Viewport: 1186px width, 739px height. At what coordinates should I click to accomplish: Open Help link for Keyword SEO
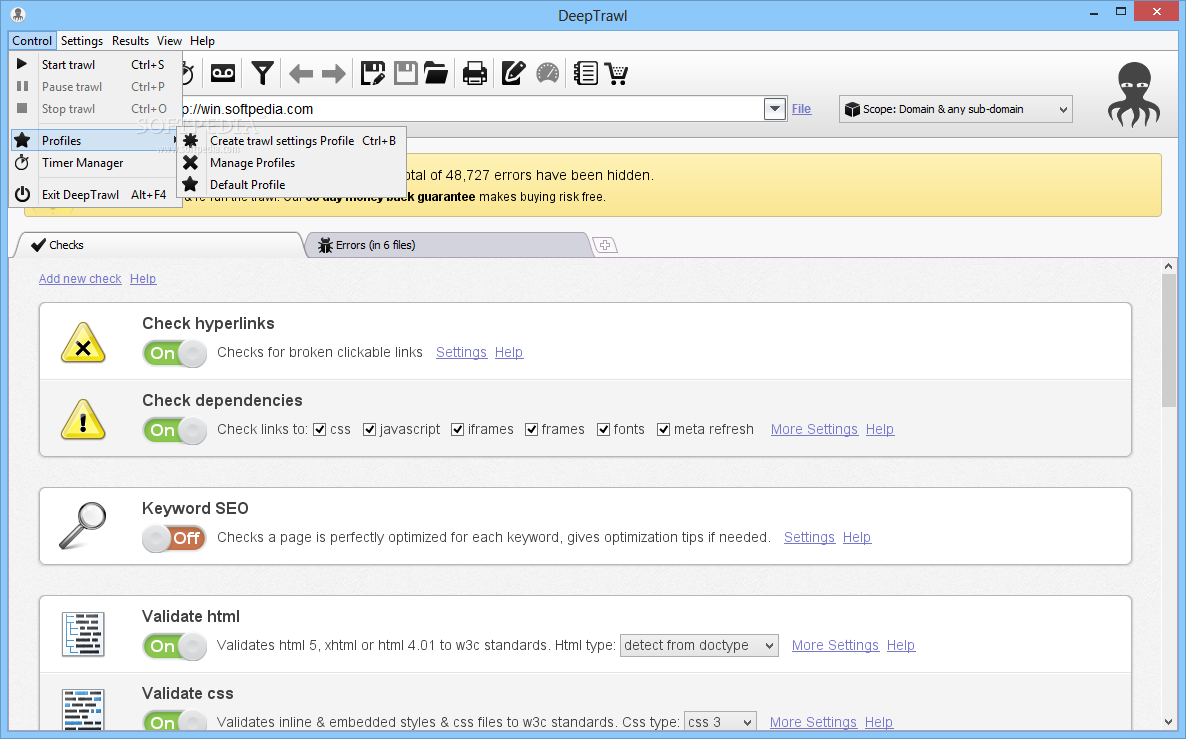[857, 538]
